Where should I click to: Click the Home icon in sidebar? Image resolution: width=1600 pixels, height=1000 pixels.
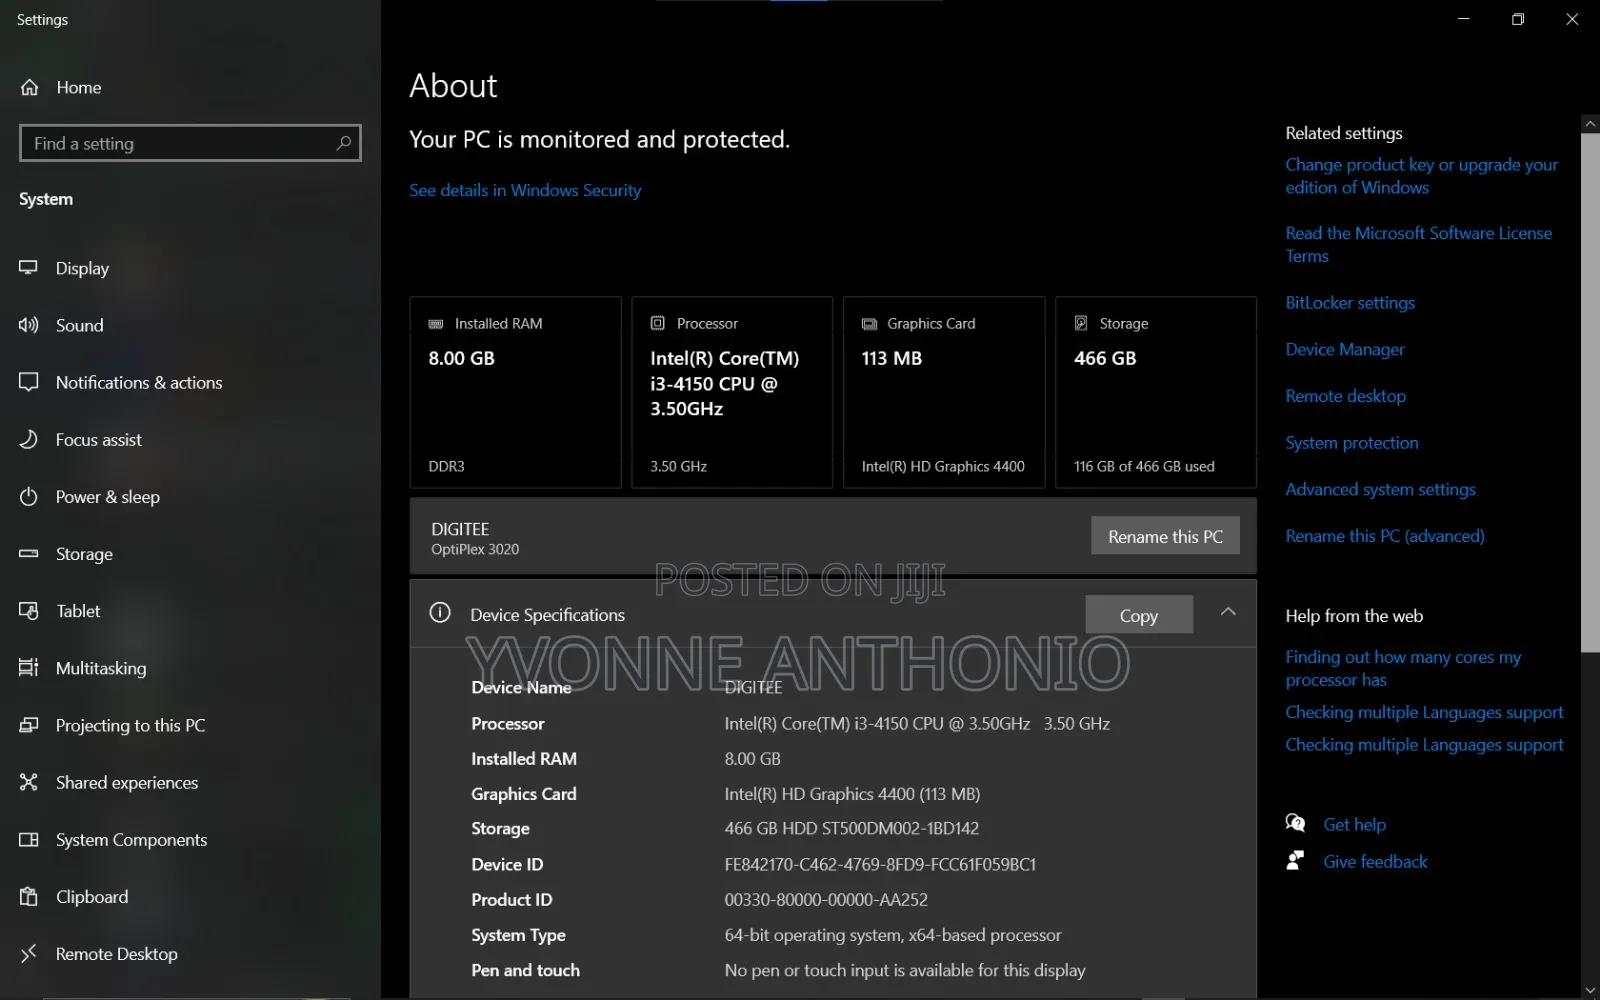(x=30, y=88)
